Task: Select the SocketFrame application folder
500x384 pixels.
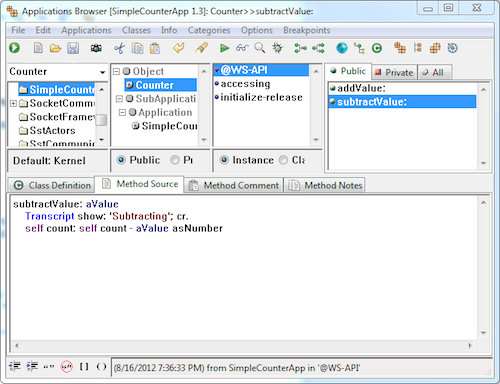Action: coord(57,117)
